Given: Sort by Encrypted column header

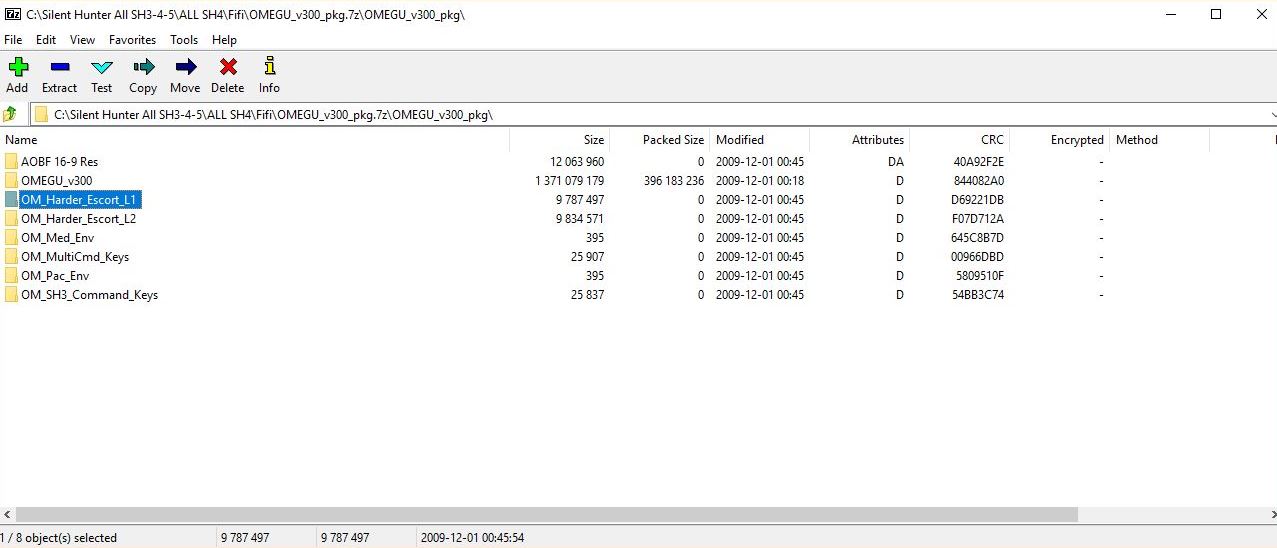Looking at the screenshot, I should tap(1060, 140).
